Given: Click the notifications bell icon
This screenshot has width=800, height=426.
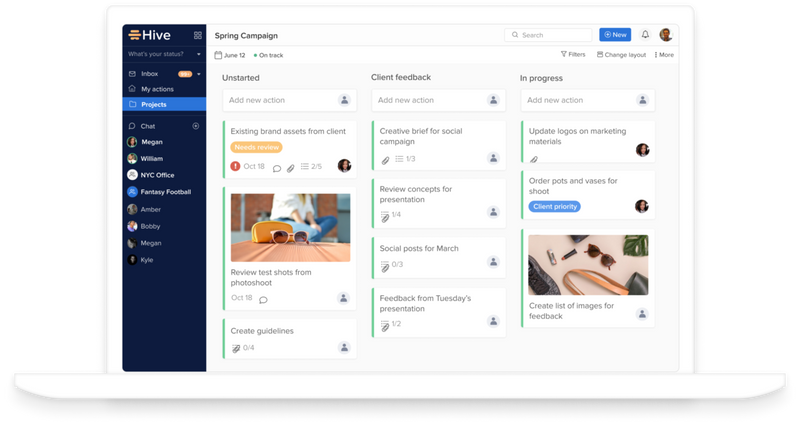Looking at the screenshot, I should [645, 35].
